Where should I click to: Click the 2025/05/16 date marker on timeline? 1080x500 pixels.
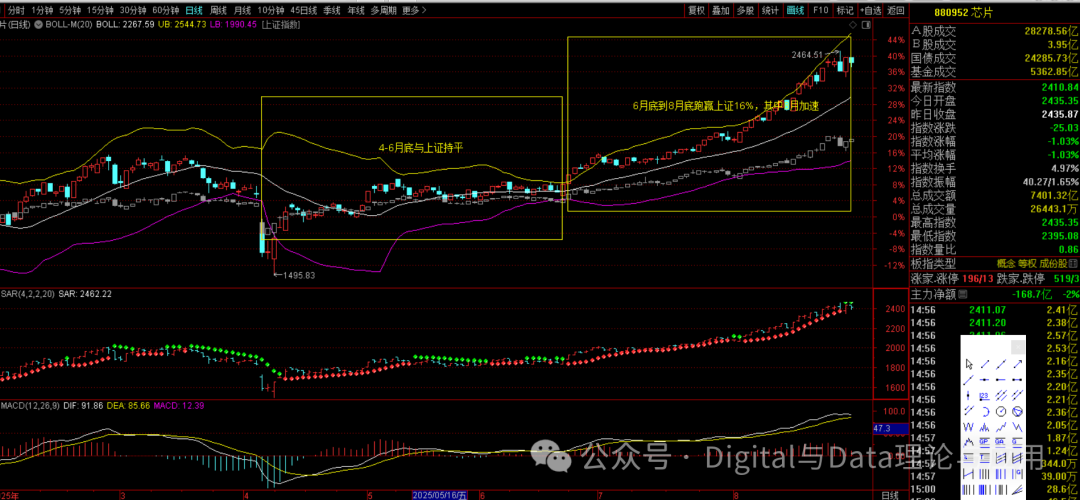(439, 495)
